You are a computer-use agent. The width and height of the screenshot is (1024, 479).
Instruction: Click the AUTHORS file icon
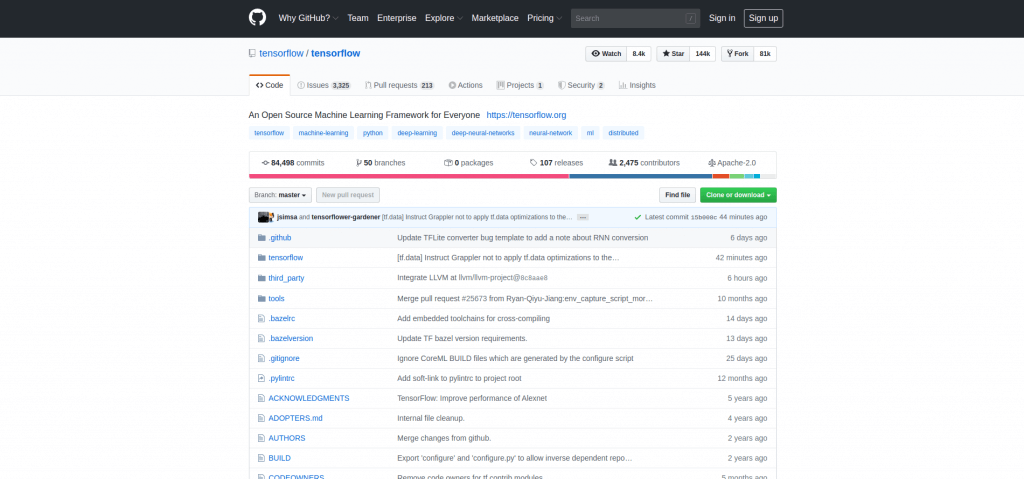[261, 438]
